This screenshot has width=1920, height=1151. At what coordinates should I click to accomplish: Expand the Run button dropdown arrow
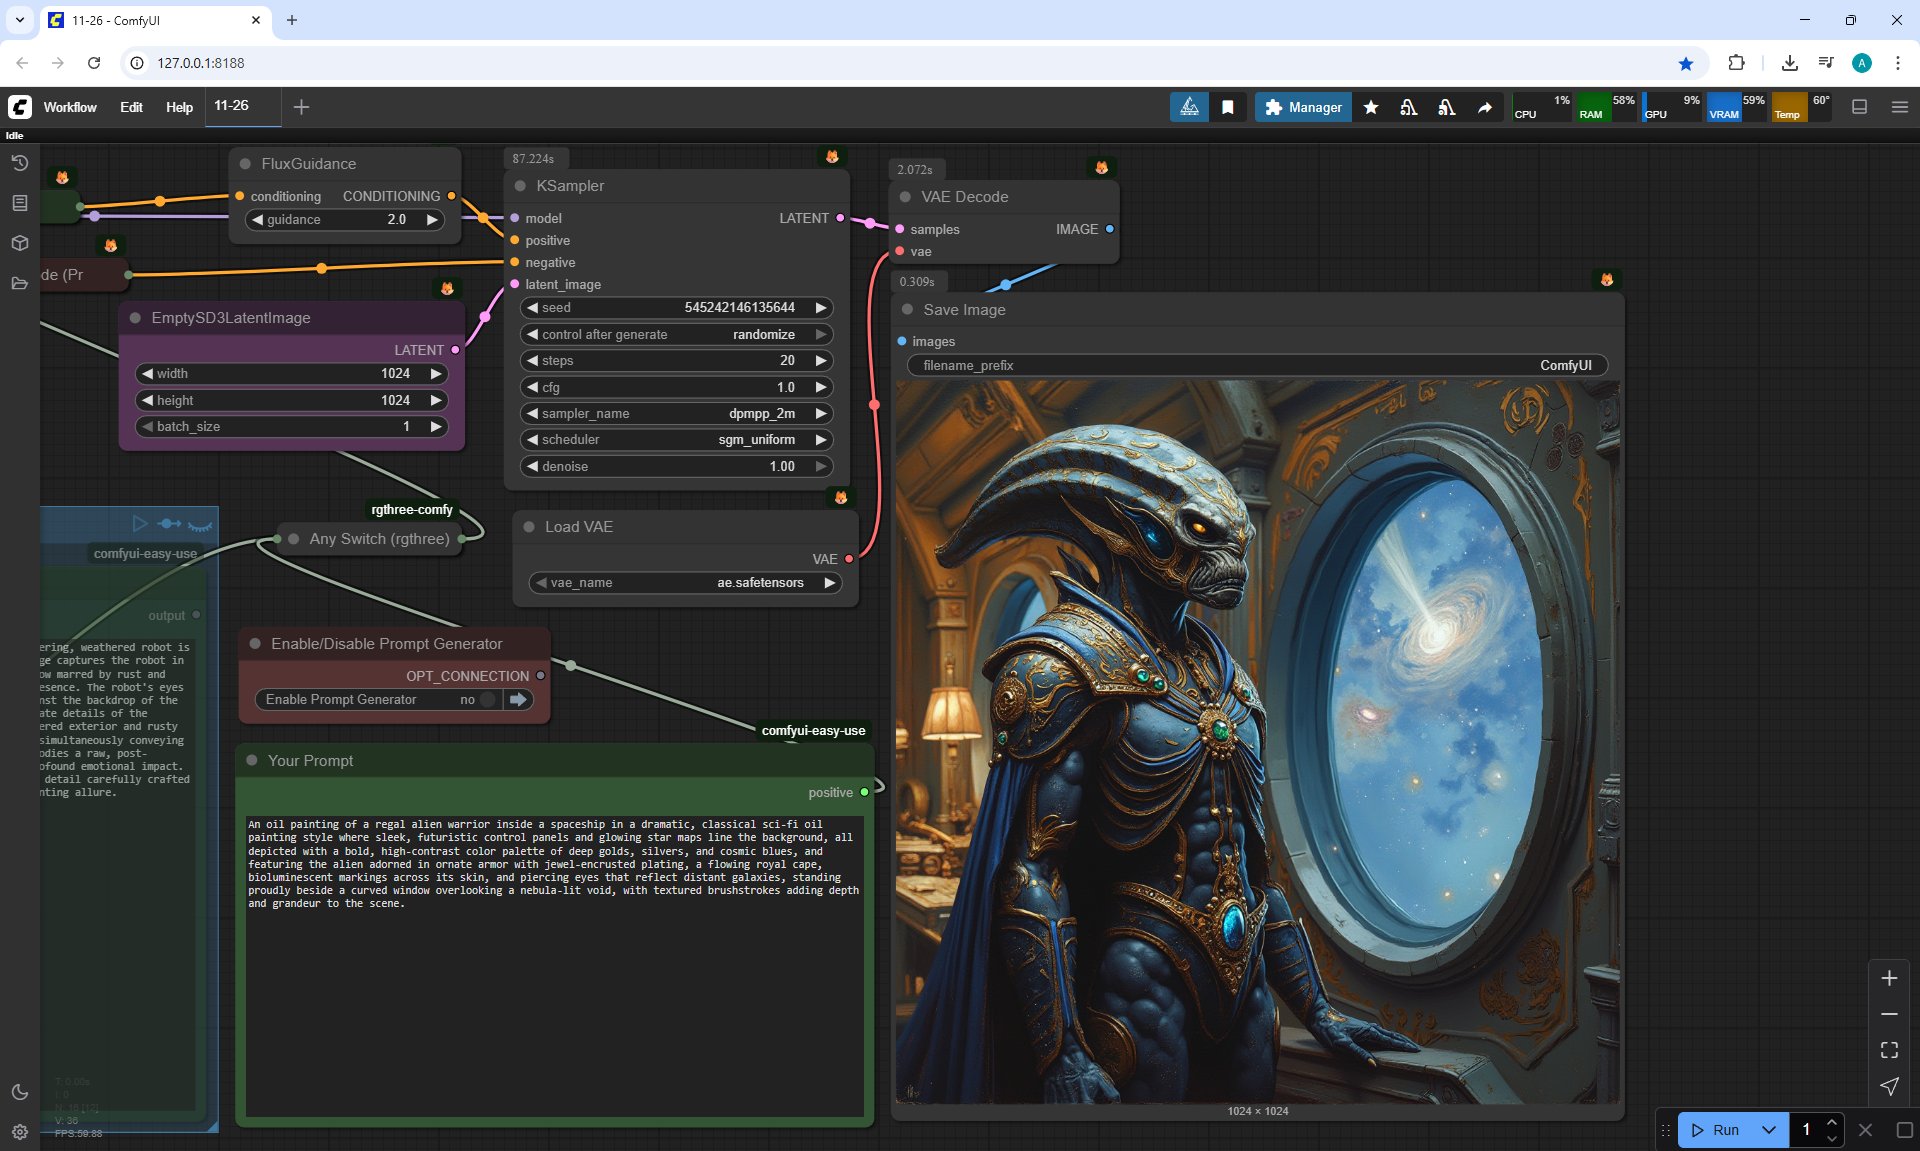point(1769,1130)
